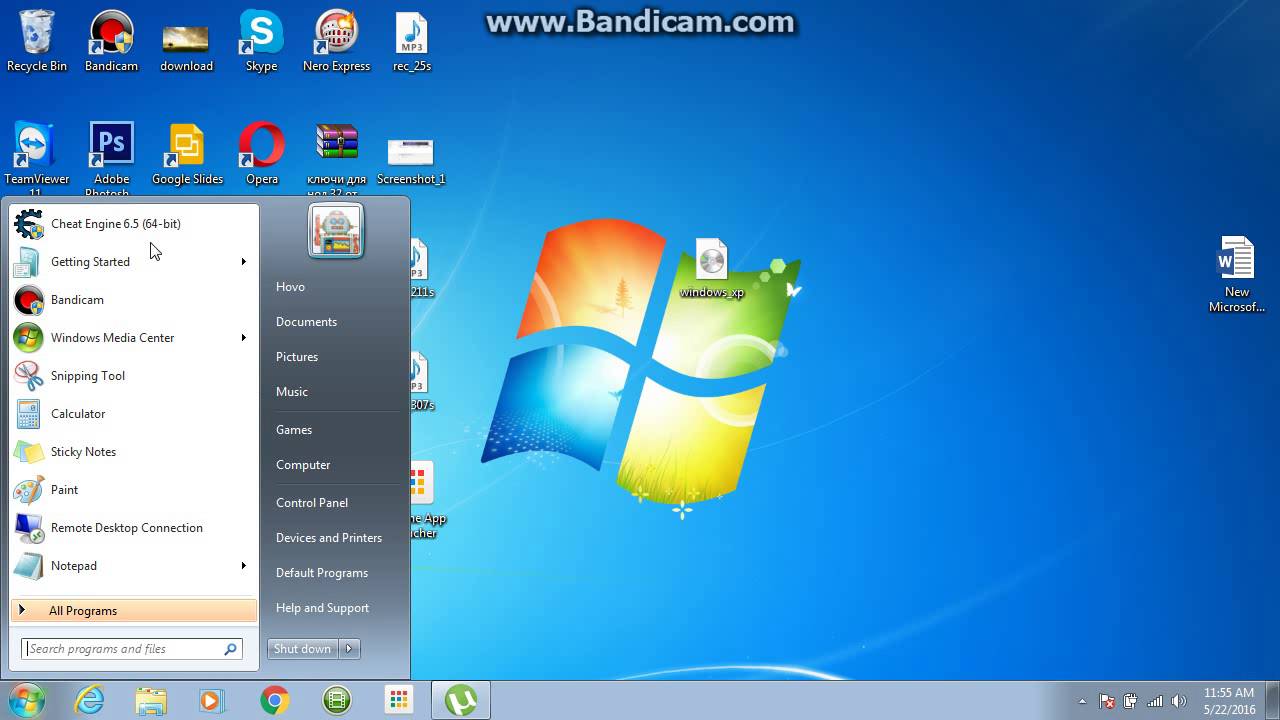This screenshot has height=720, width=1280.
Task: Open Sticky Notes from Start menu
Action: [x=133, y=452]
